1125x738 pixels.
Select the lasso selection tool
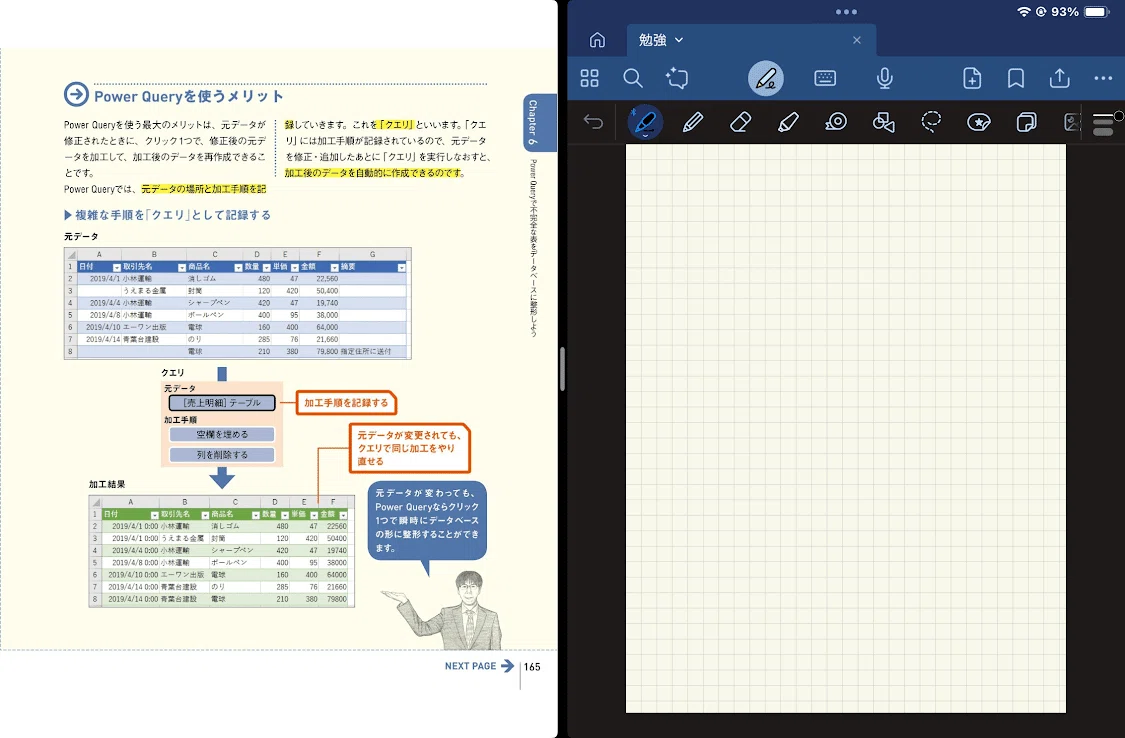[x=931, y=122]
